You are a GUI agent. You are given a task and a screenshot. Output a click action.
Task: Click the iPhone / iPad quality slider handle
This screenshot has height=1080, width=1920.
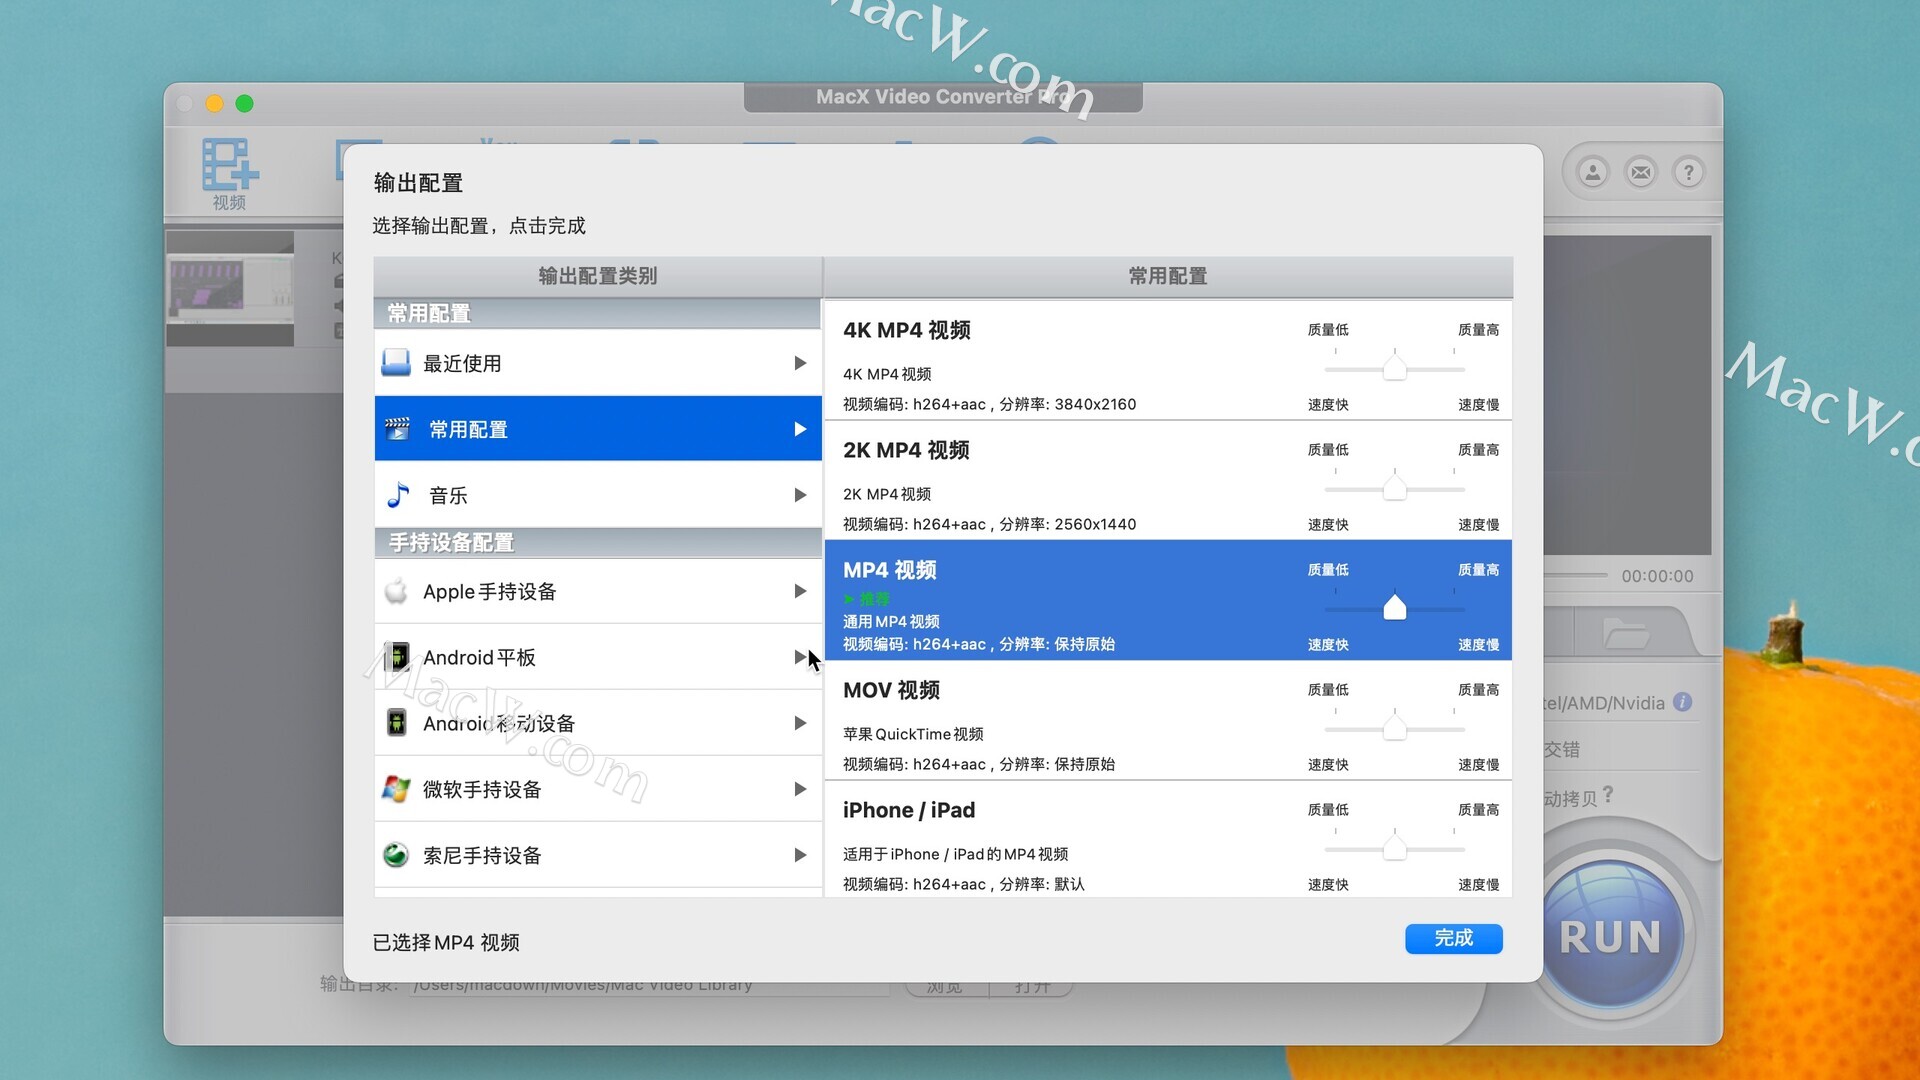[x=1394, y=848]
